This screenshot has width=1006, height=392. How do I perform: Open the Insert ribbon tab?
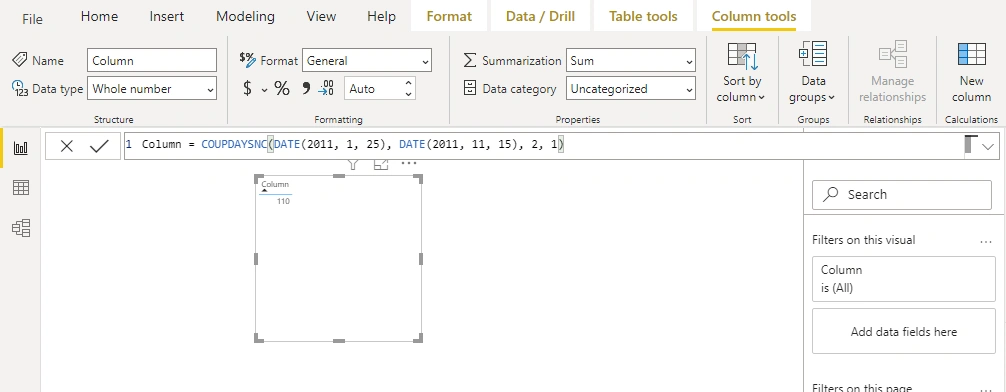point(167,17)
